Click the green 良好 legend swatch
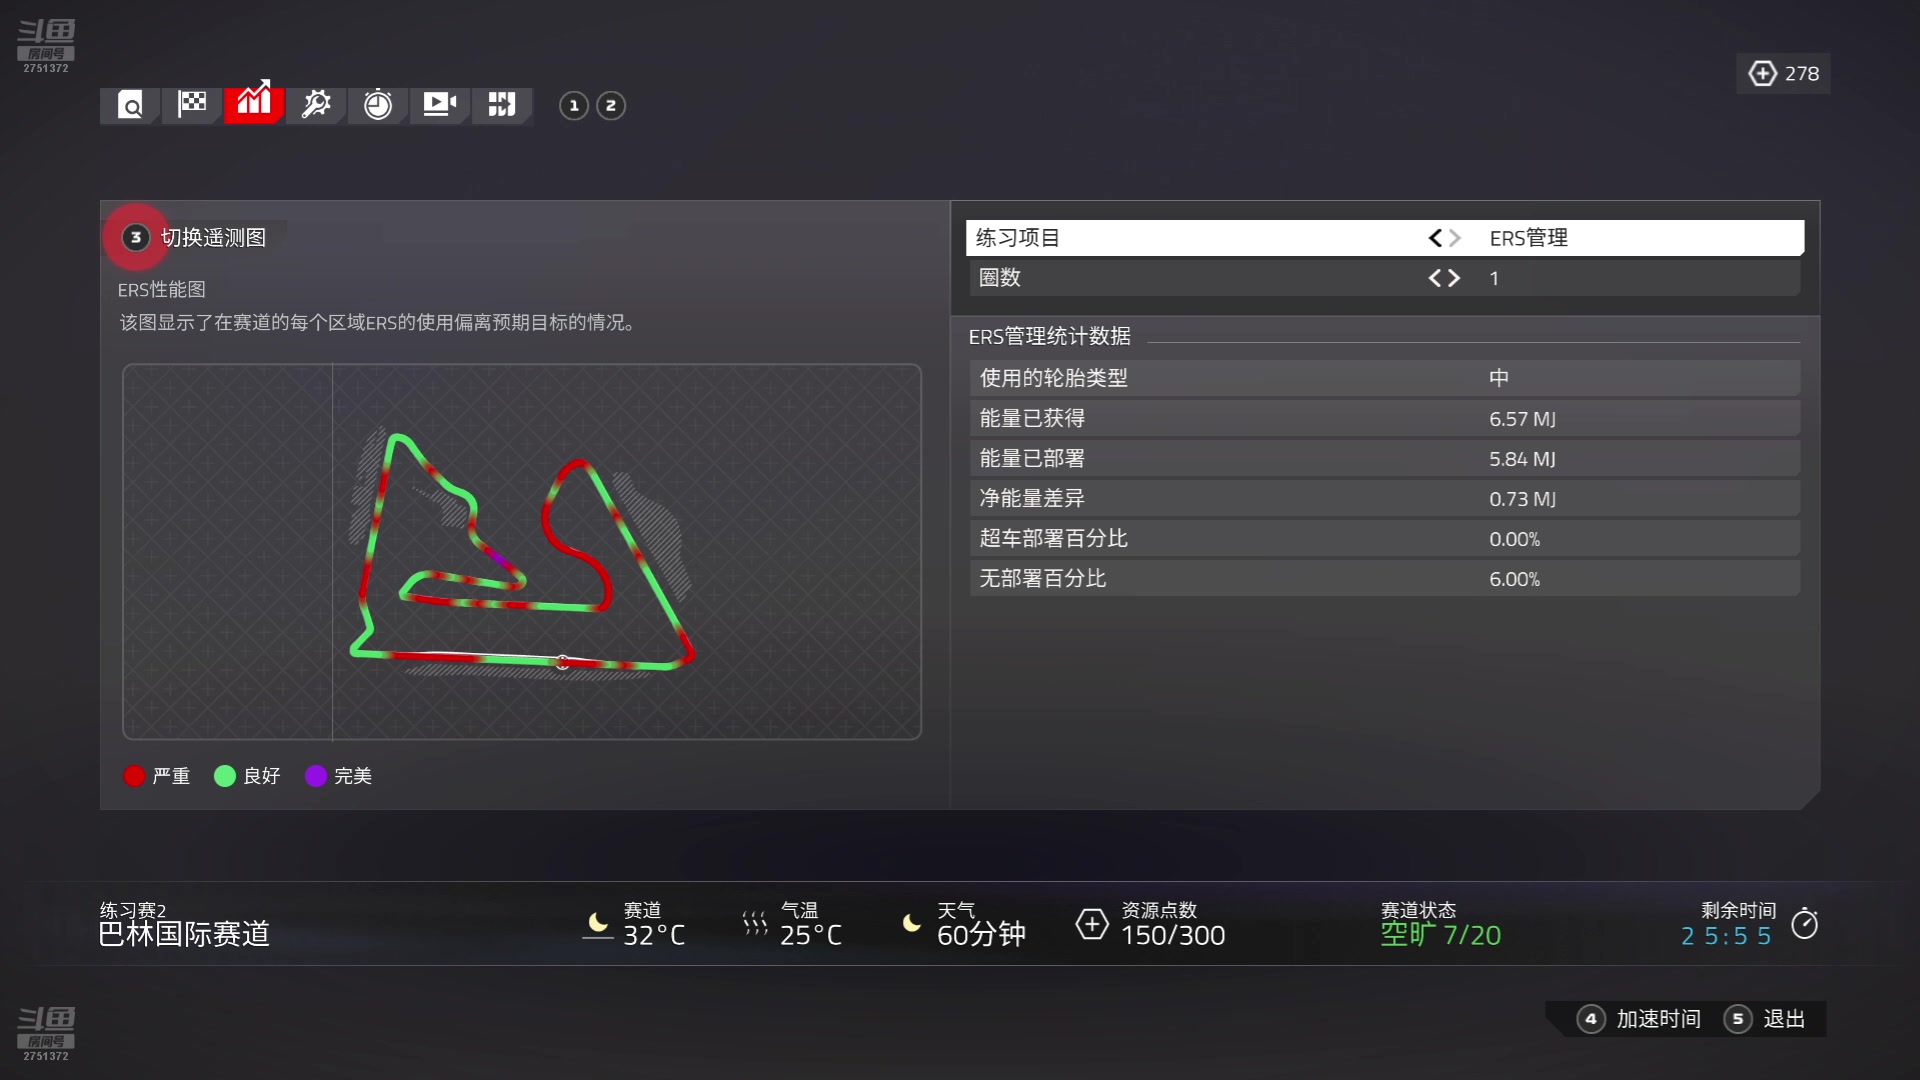1920x1080 pixels. tap(225, 776)
